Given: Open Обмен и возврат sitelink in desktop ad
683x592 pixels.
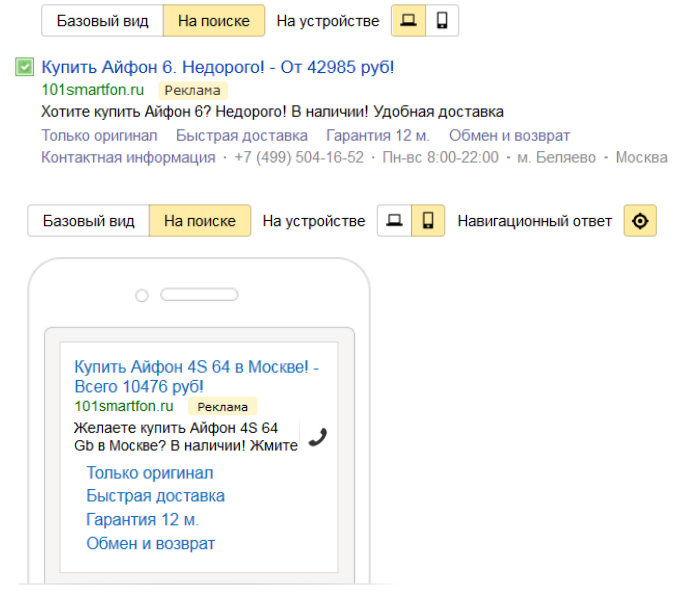Looking at the screenshot, I should [510, 135].
